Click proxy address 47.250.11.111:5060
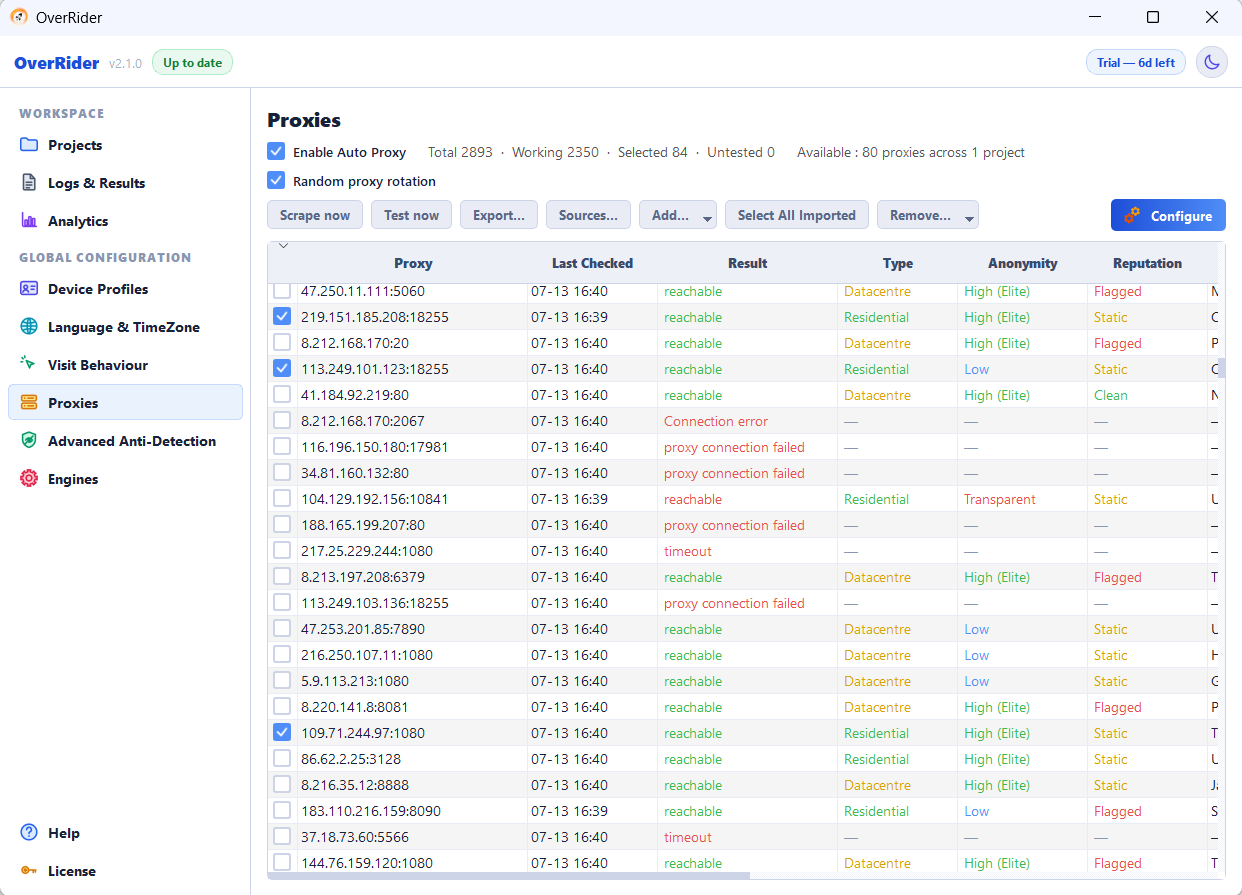 click(363, 291)
